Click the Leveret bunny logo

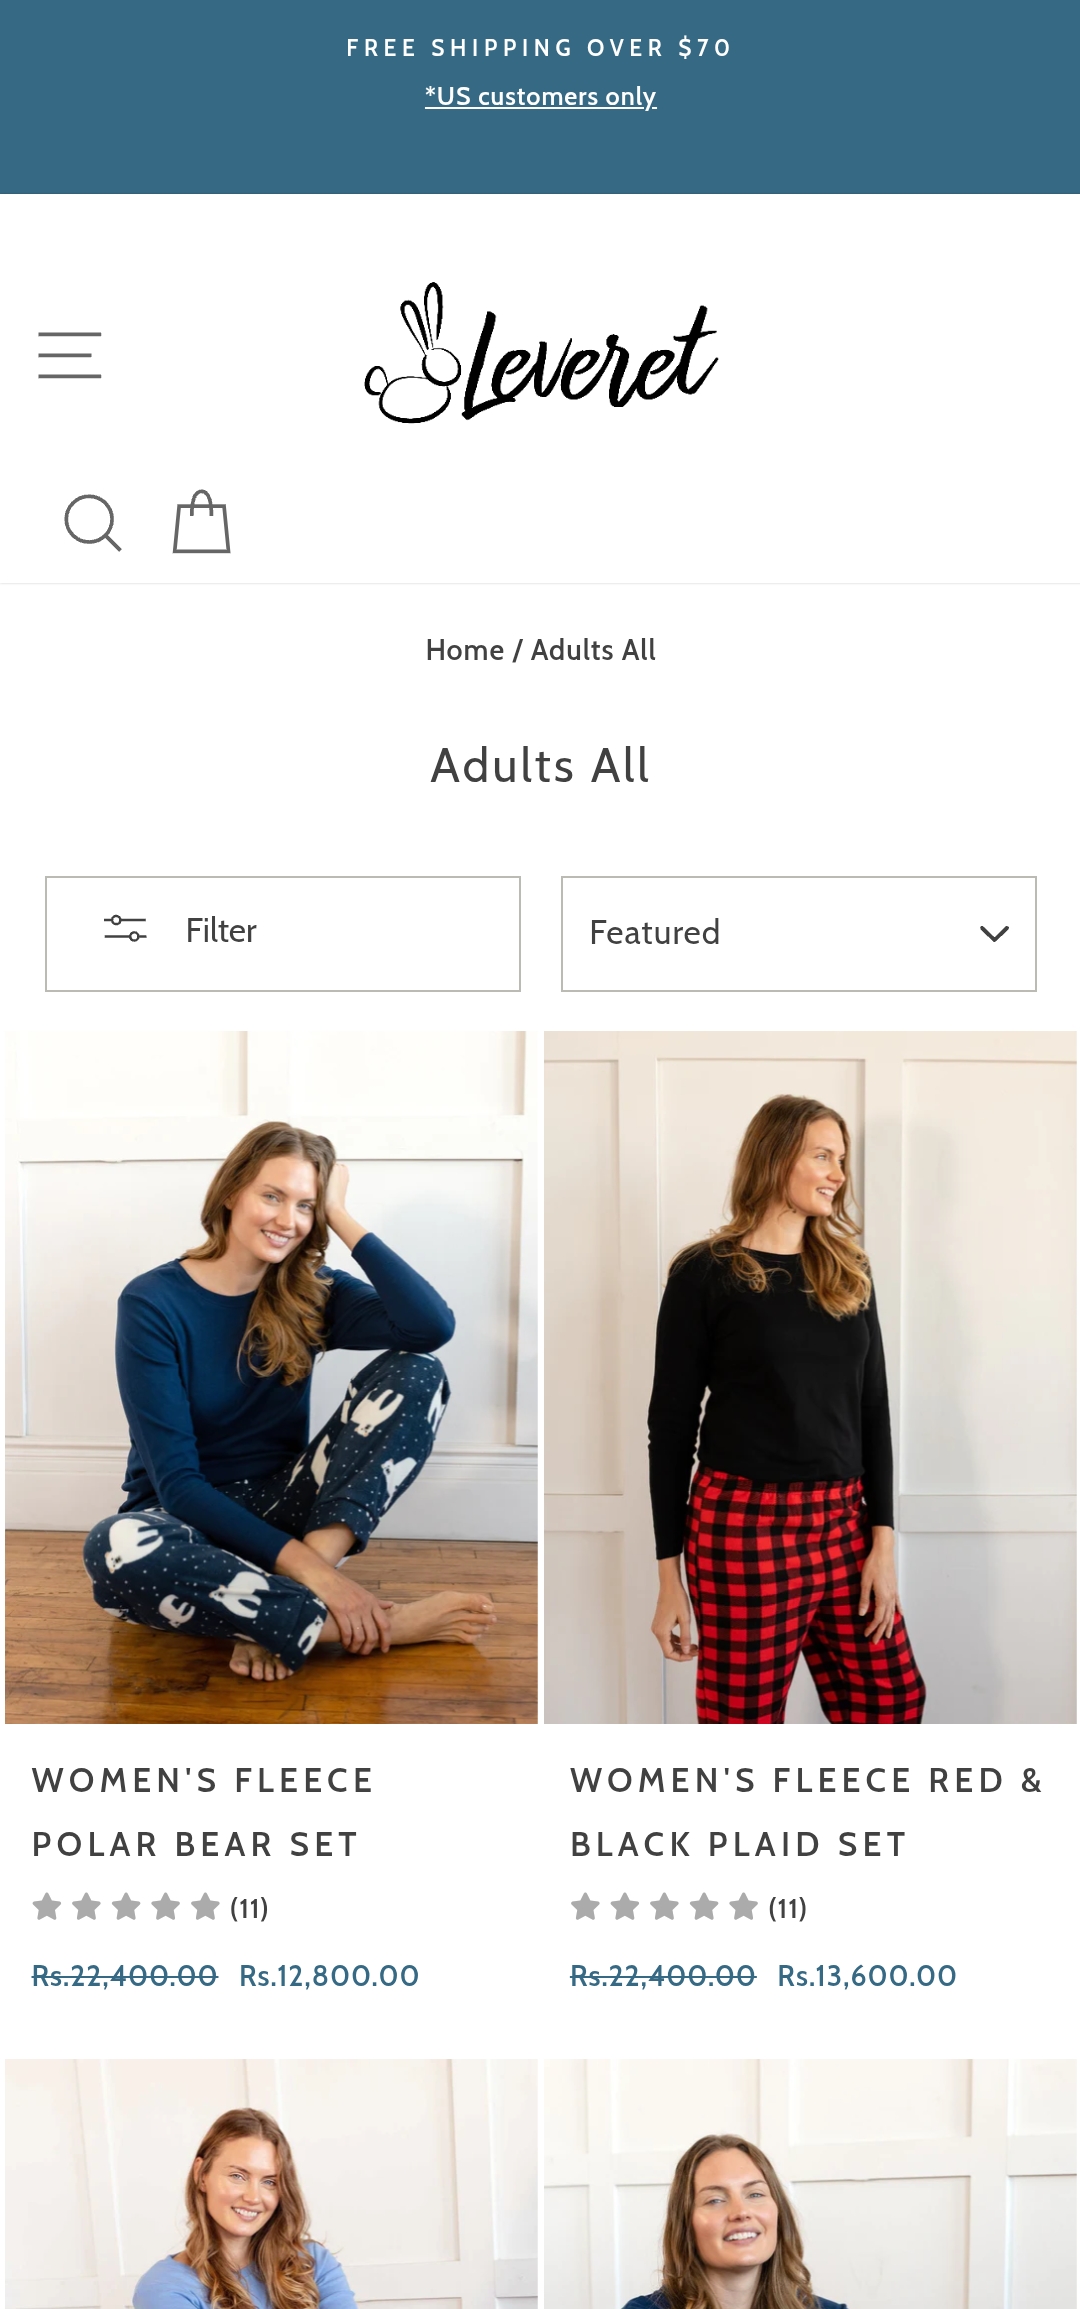coord(541,354)
